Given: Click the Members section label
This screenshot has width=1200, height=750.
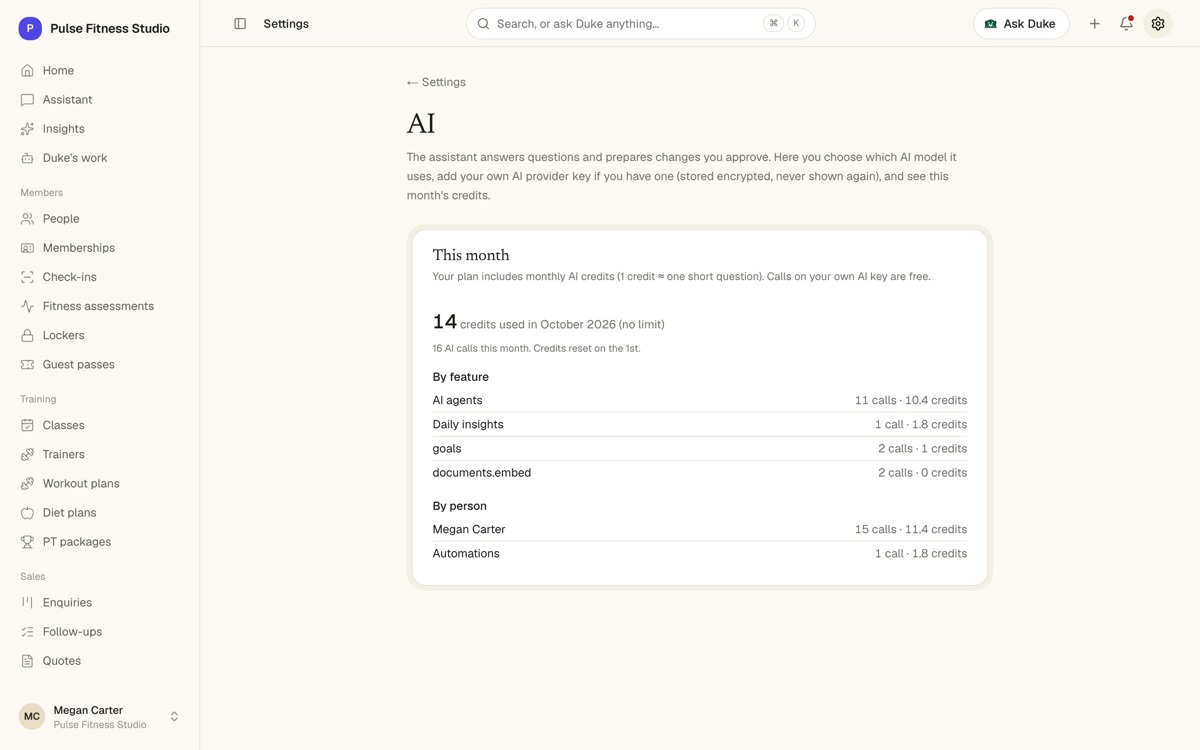Looking at the screenshot, I should coord(41,192).
